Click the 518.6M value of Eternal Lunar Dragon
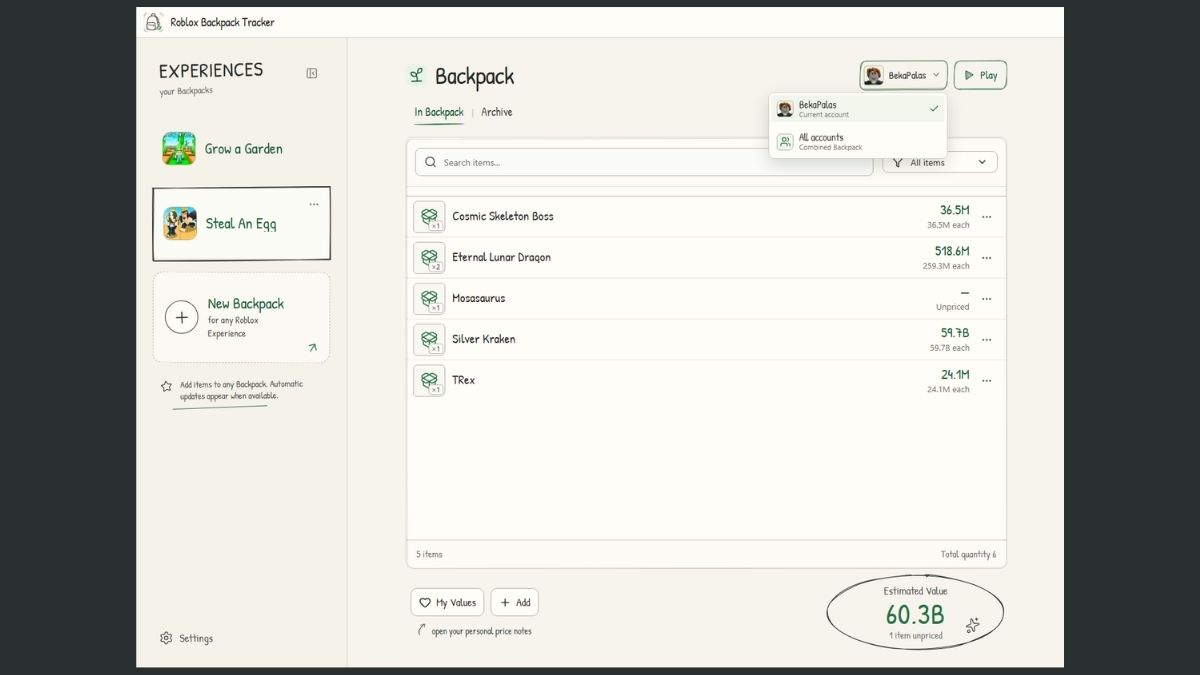1200x675 pixels. (x=952, y=251)
